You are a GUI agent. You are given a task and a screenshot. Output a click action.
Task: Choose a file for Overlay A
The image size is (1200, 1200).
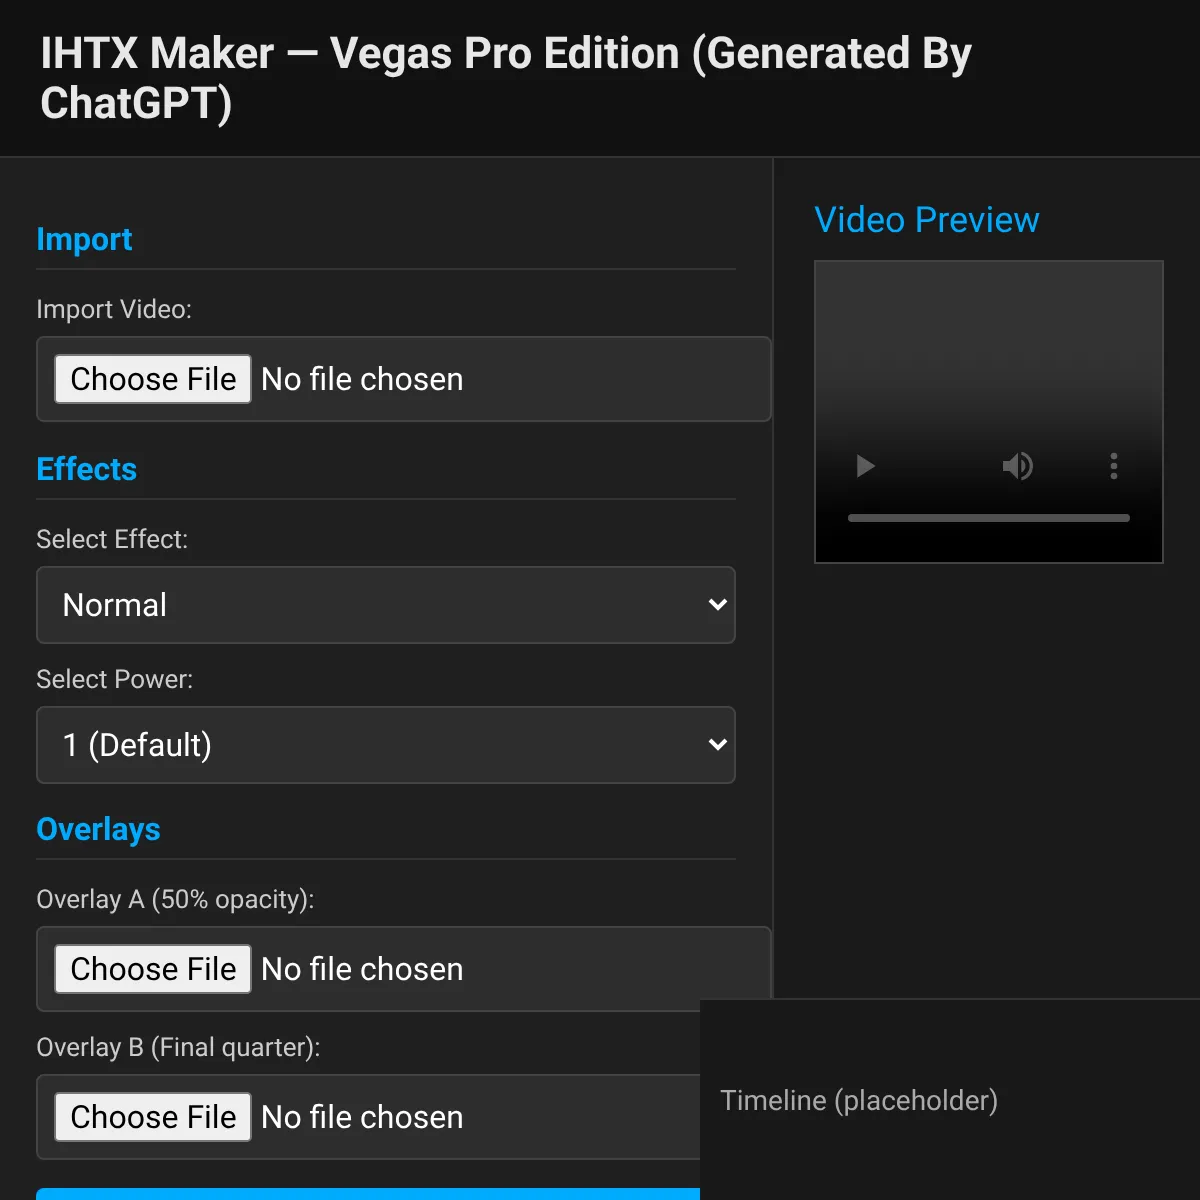(x=153, y=969)
